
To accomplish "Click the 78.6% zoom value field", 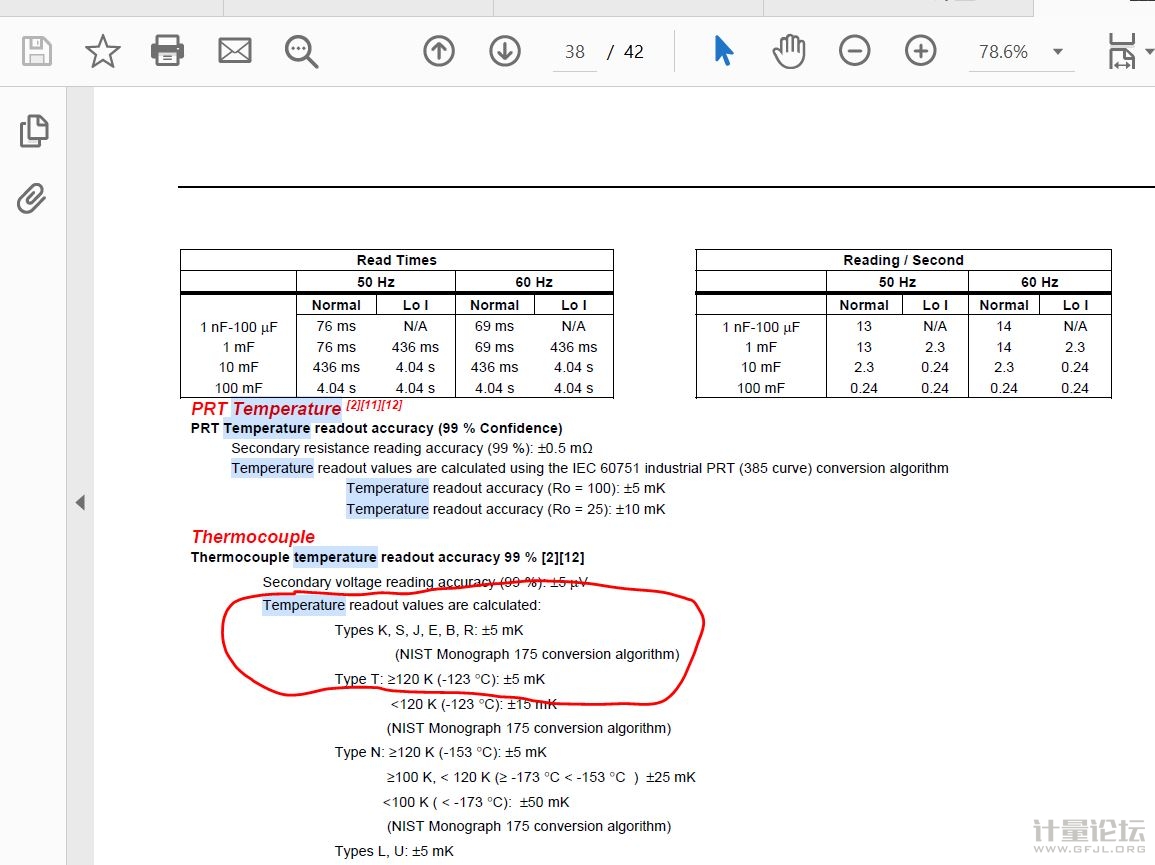I will [1003, 52].
